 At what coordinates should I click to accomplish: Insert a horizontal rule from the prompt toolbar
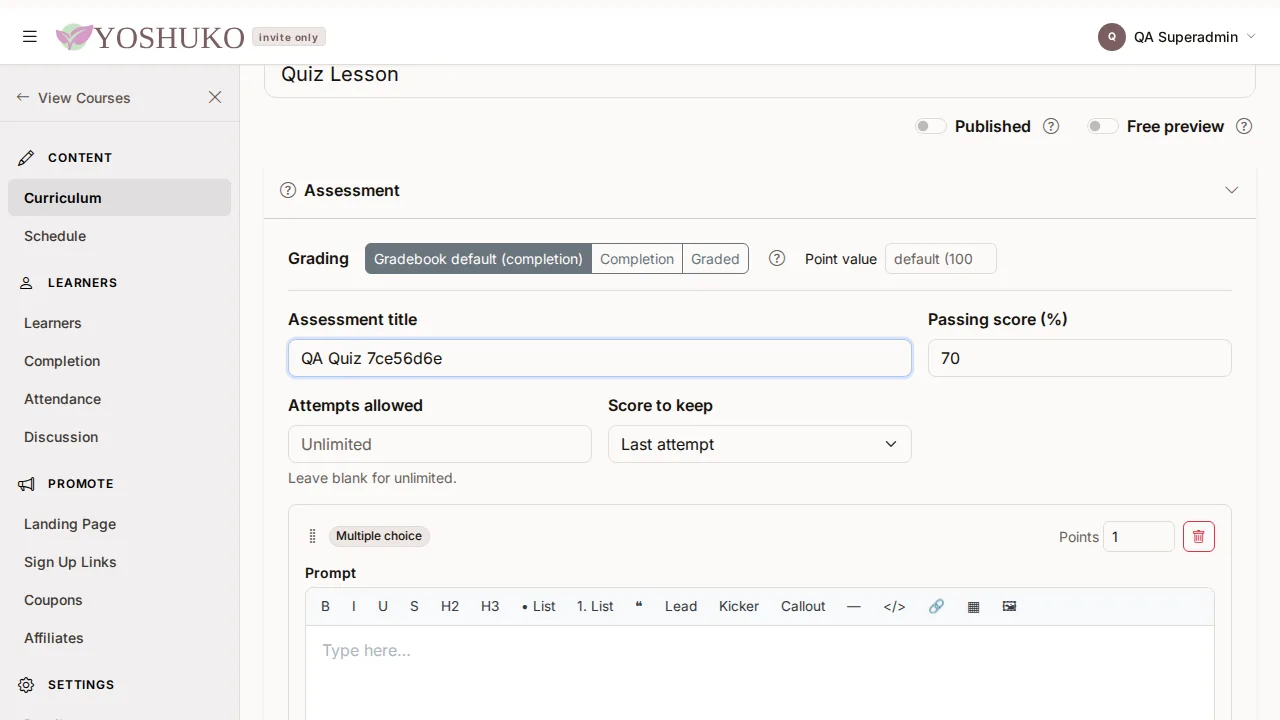pos(853,606)
